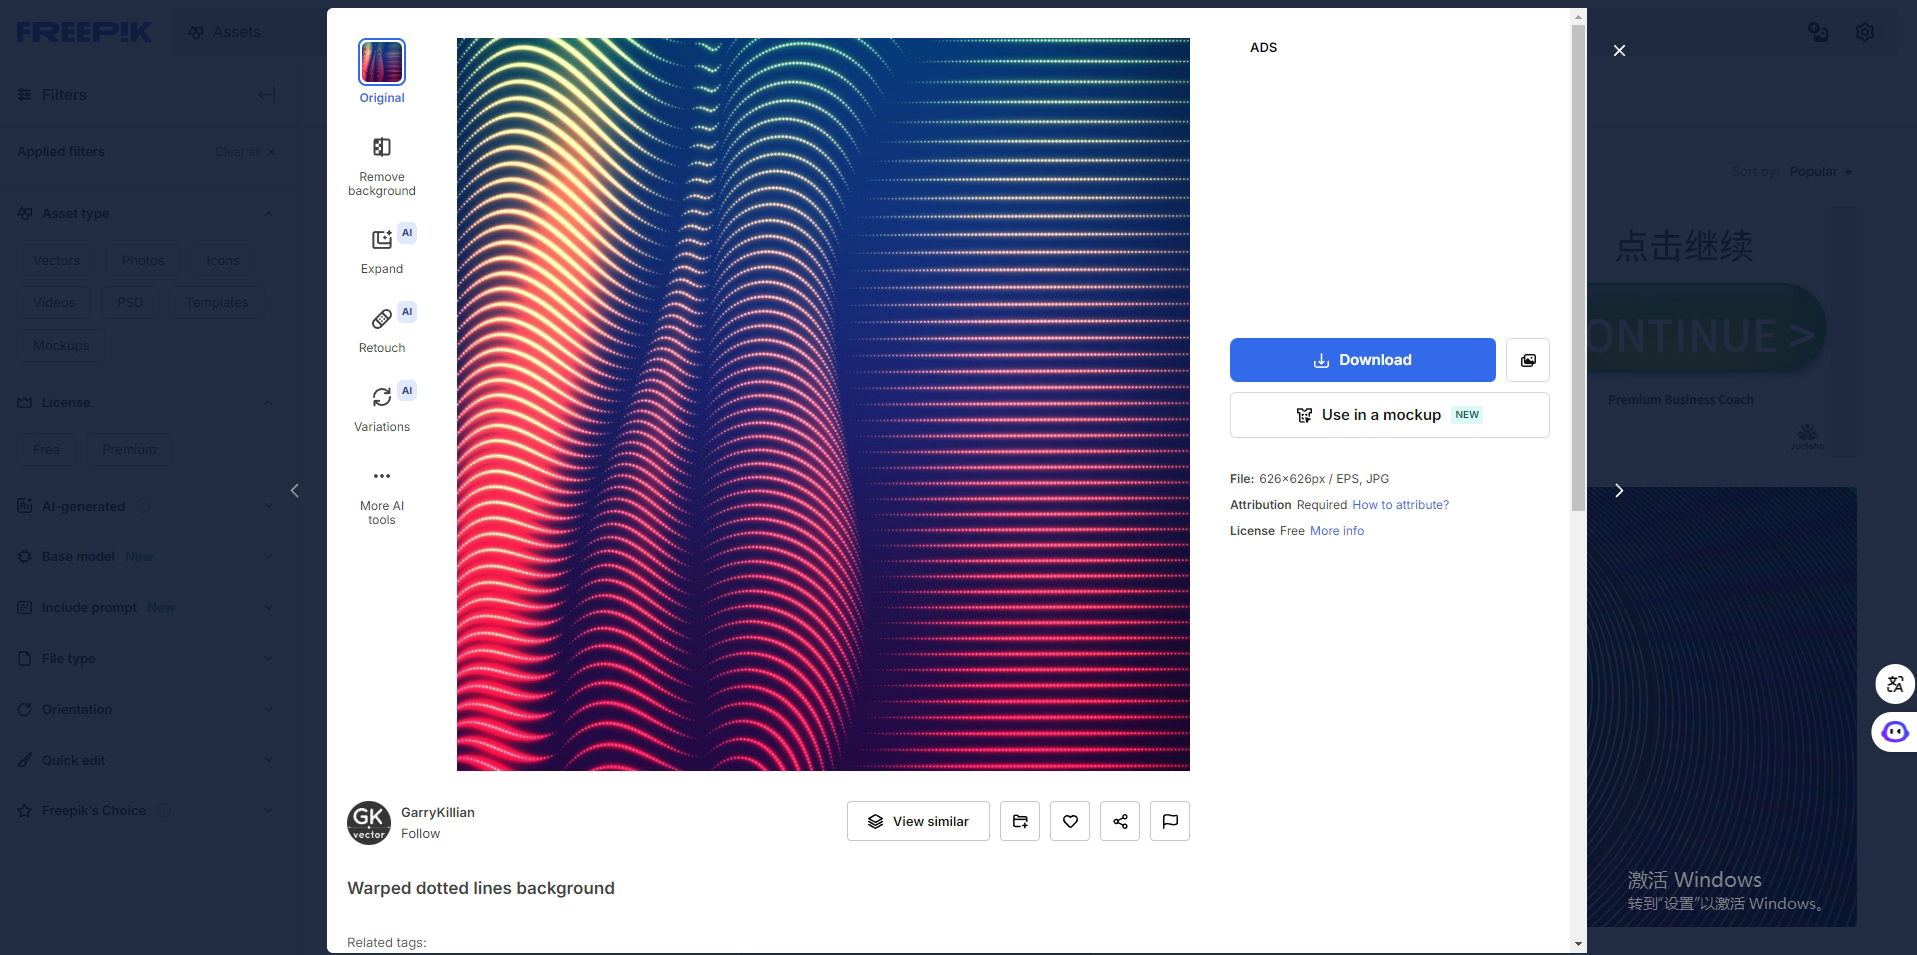
Task: Click the File type document icon
Action: click(25, 659)
